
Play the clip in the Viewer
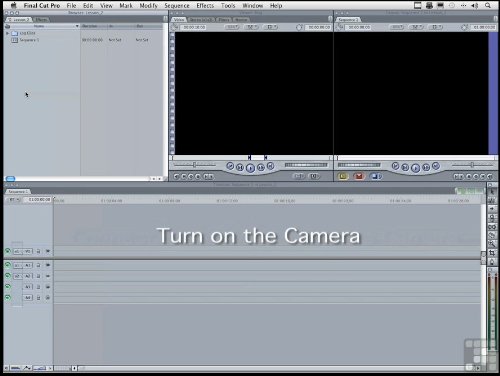(x=250, y=168)
